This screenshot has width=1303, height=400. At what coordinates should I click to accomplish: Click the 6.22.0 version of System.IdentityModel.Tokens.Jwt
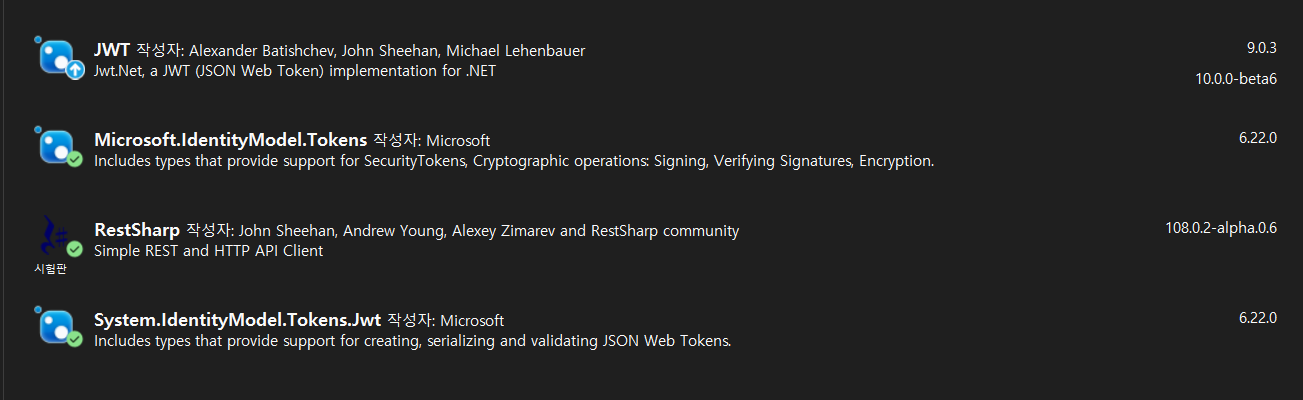tap(1258, 317)
